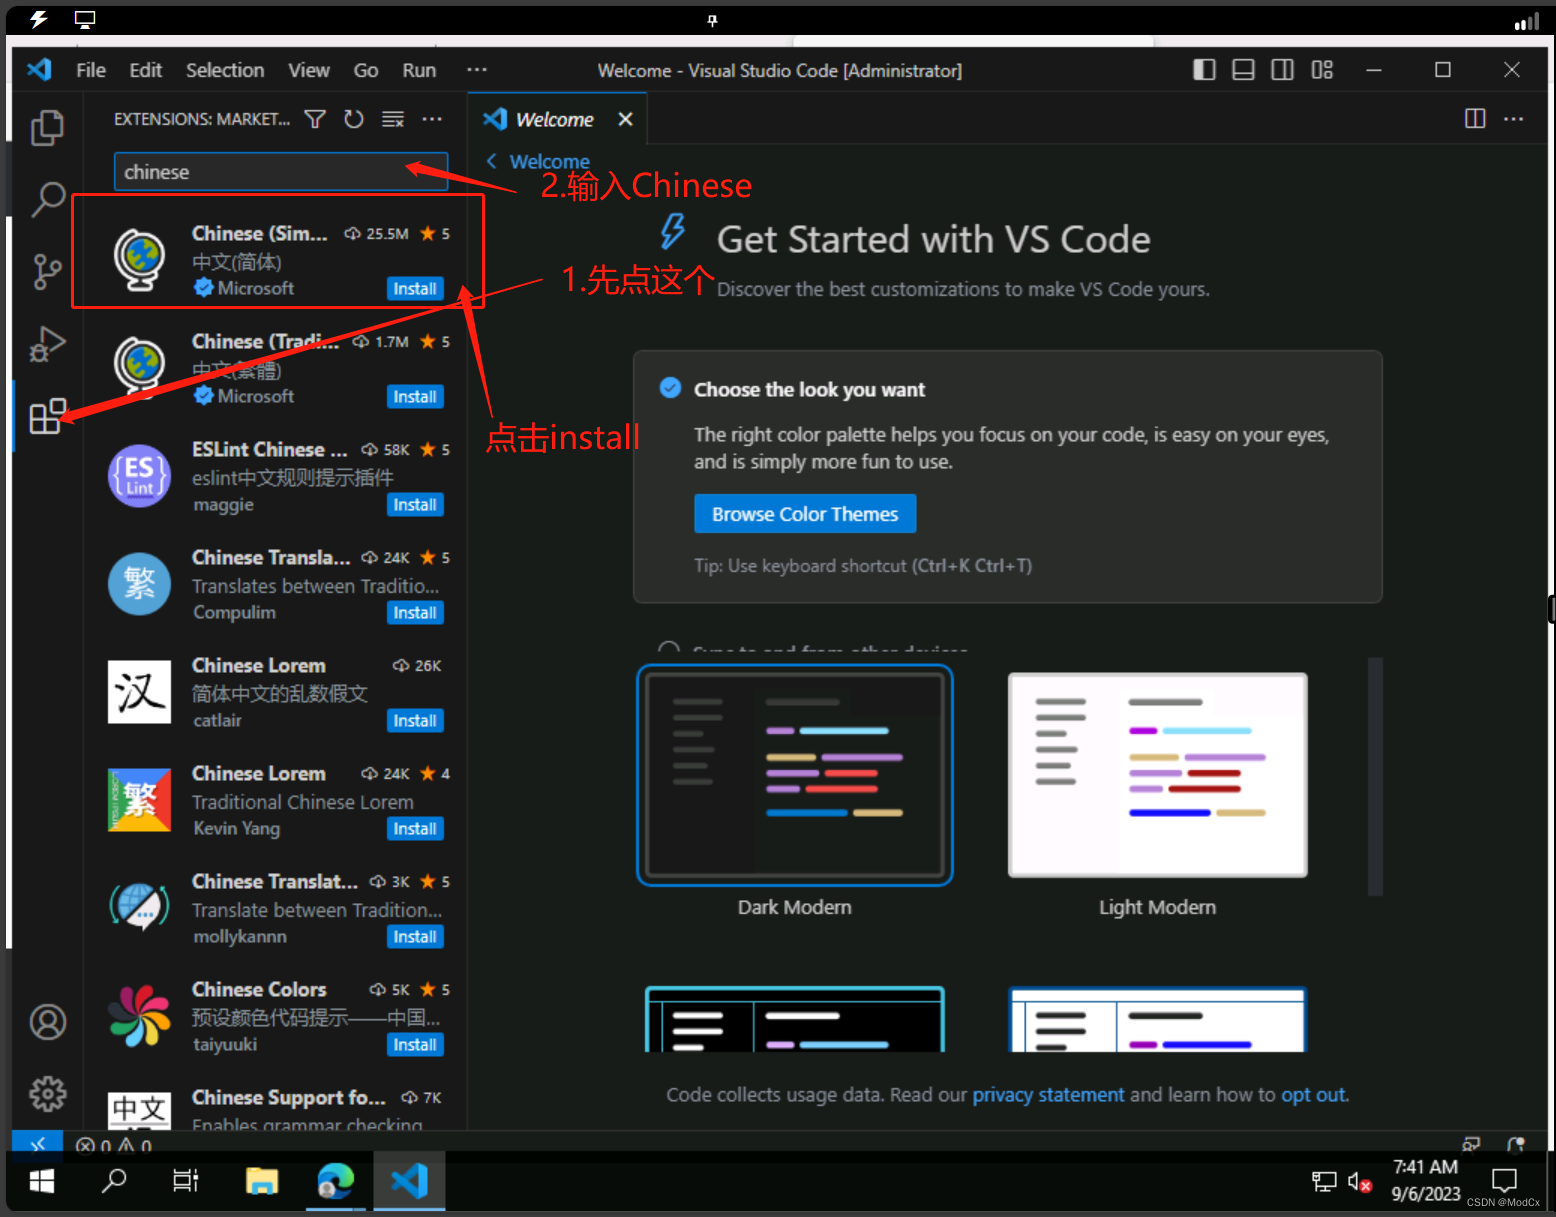The width and height of the screenshot is (1556, 1217).
Task: Open the opt out link
Action: (x=1314, y=1095)
